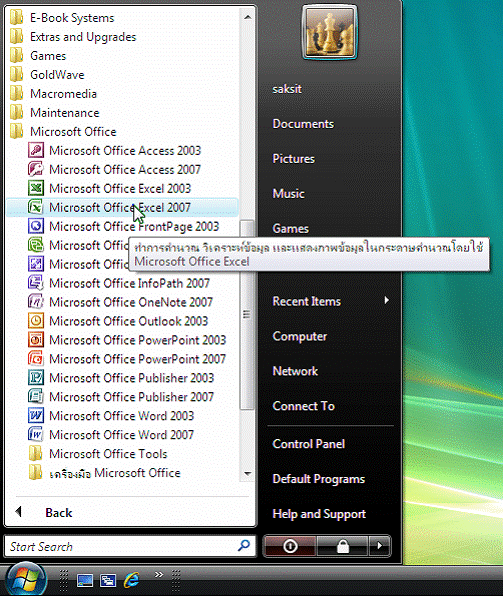503x596 pixels.
Task: Expand the Maintenance folder
Action: (54, 113)
